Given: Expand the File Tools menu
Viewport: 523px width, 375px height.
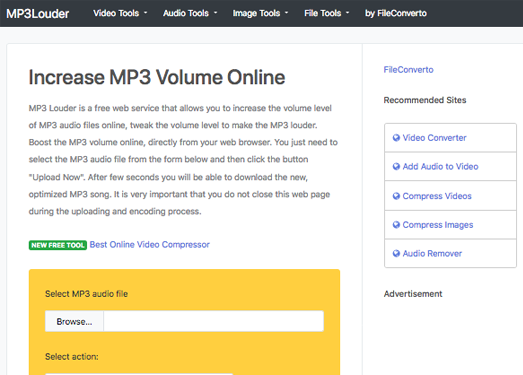Looking at the screenshot, I should pos(327,13).
